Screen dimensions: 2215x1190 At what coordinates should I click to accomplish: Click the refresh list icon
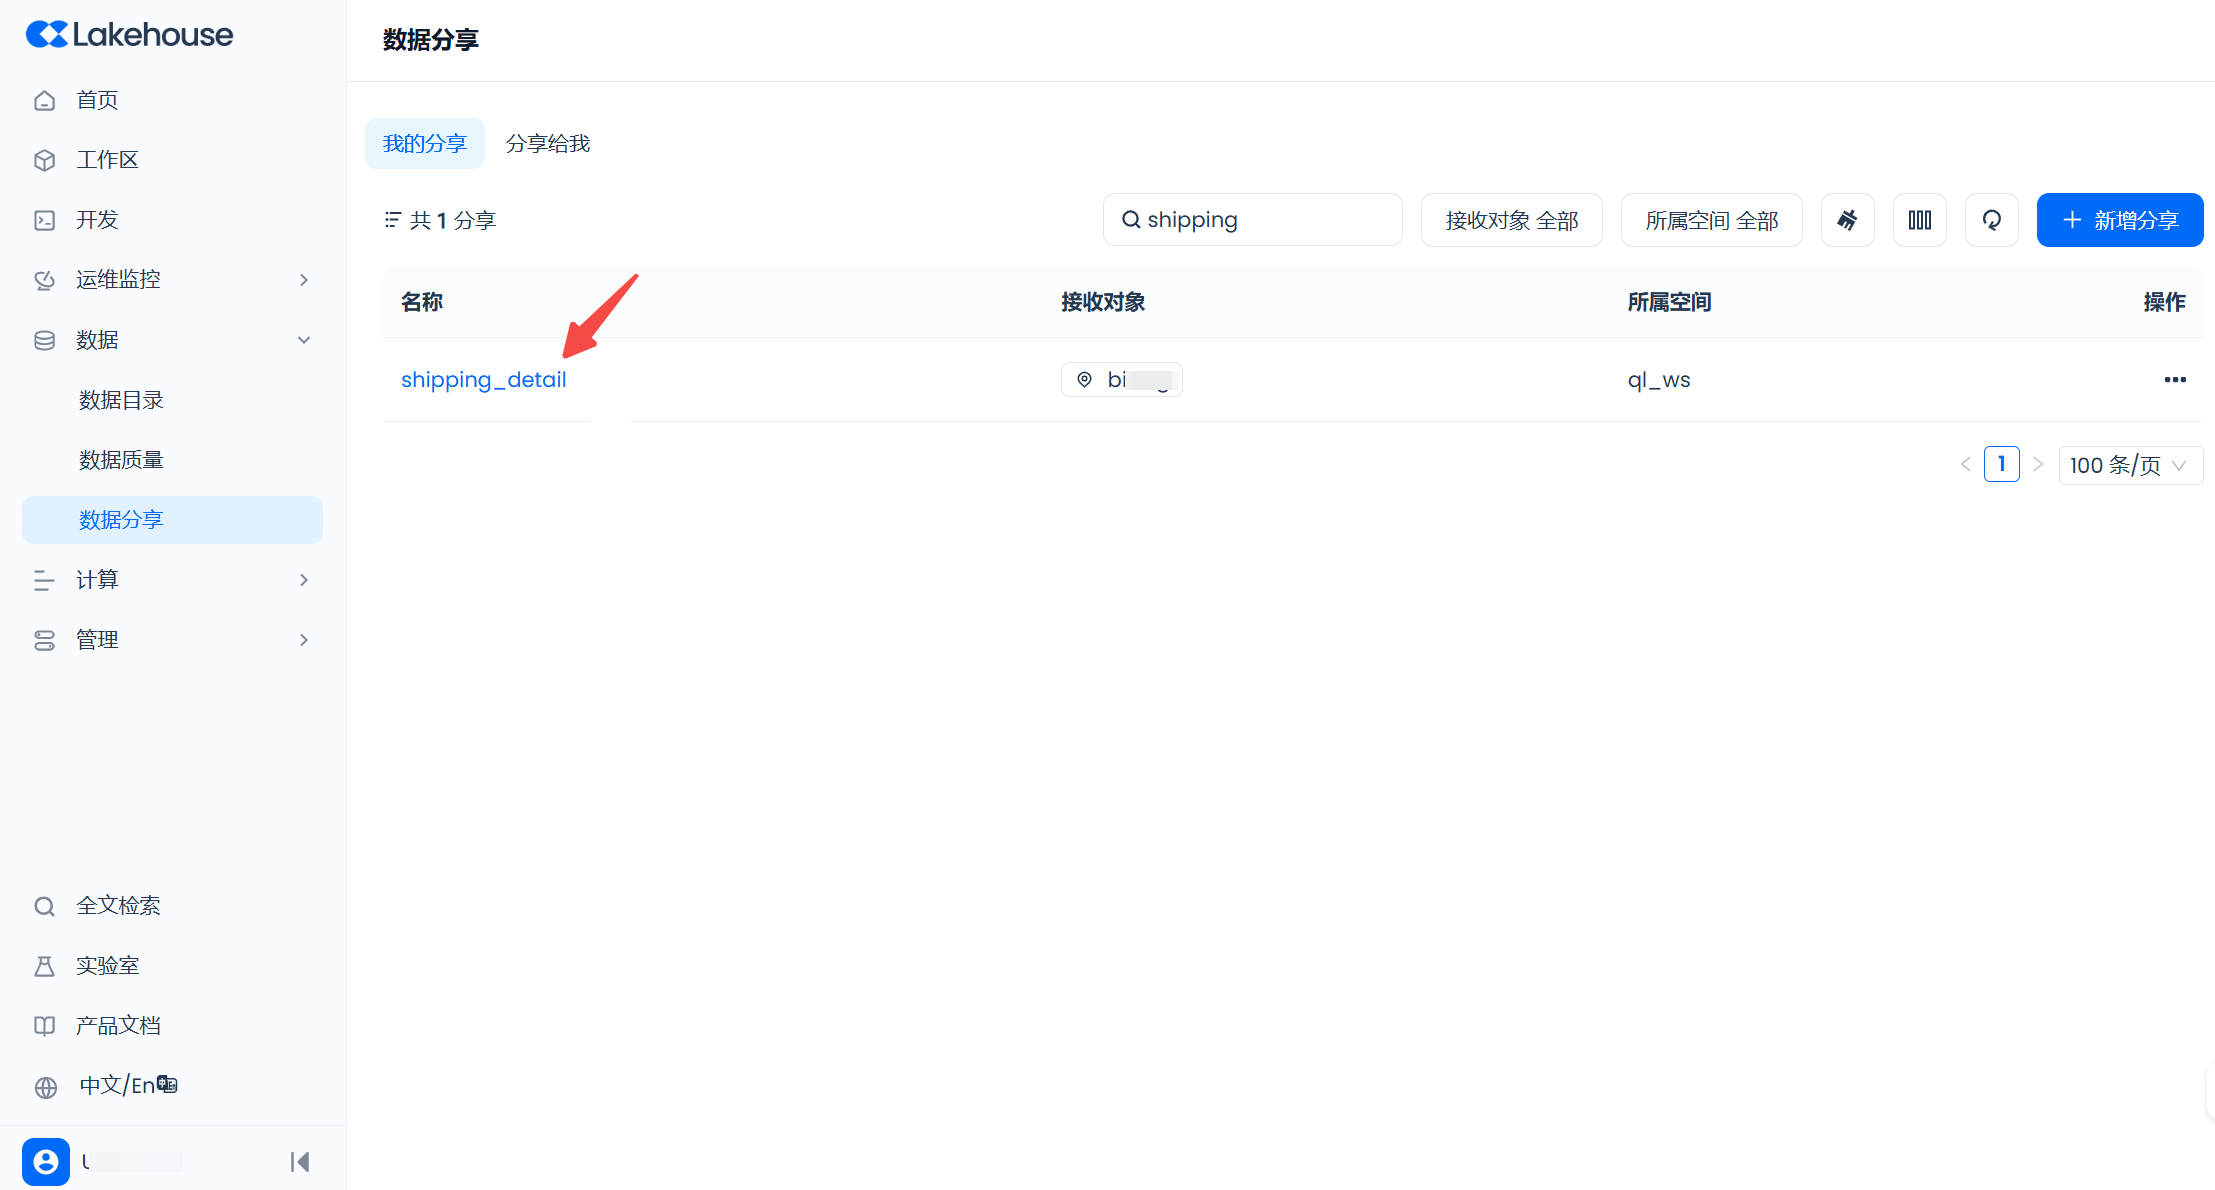tap(1991, 220)
